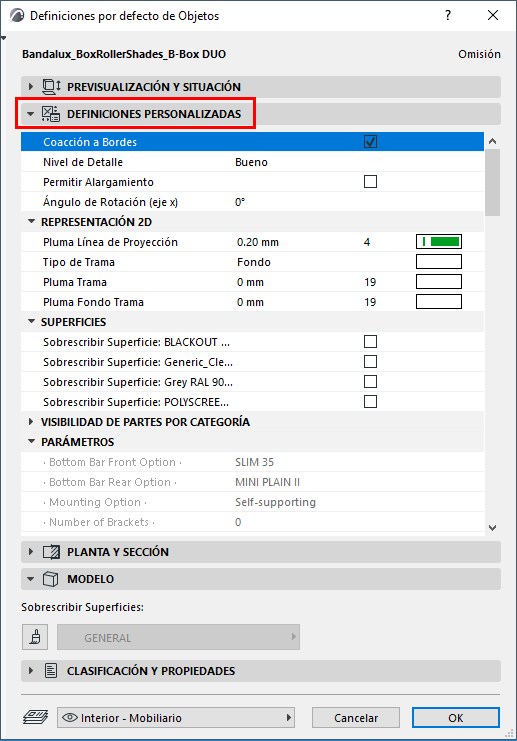Open the Pluma Línea de Proyección pen swatch
The width and height of the screenshot is (517, 741).
click(x=439, y=241)
